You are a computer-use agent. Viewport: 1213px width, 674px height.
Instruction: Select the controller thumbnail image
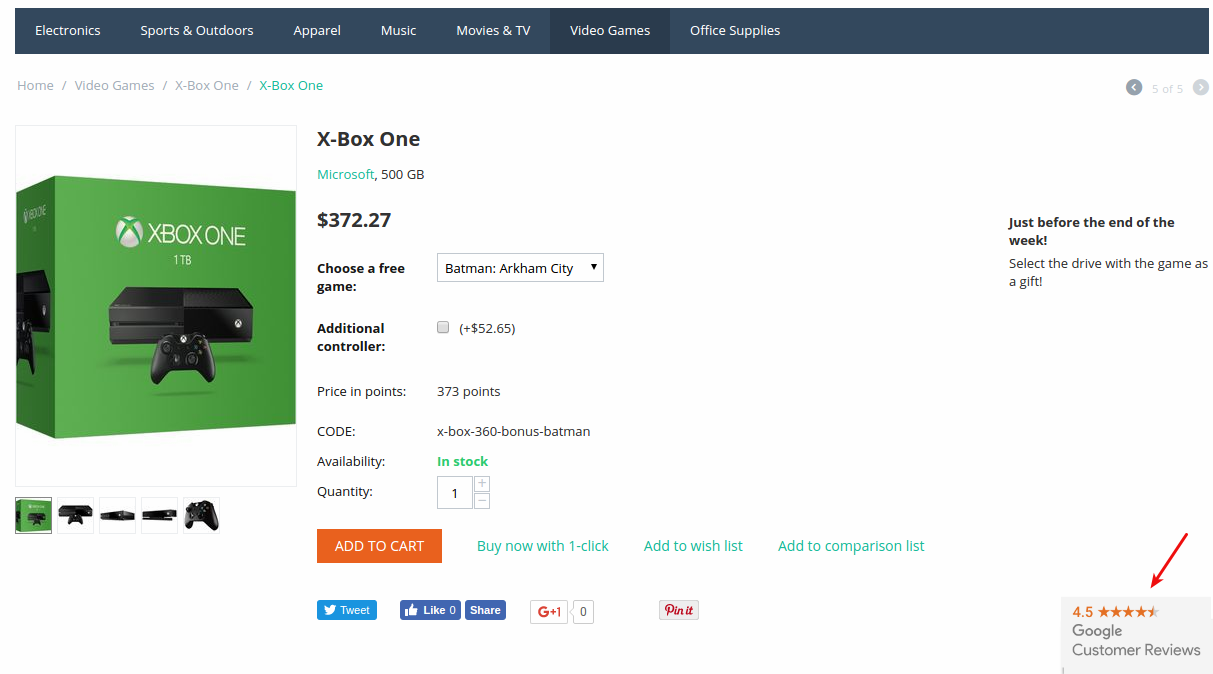click(201, 515)
